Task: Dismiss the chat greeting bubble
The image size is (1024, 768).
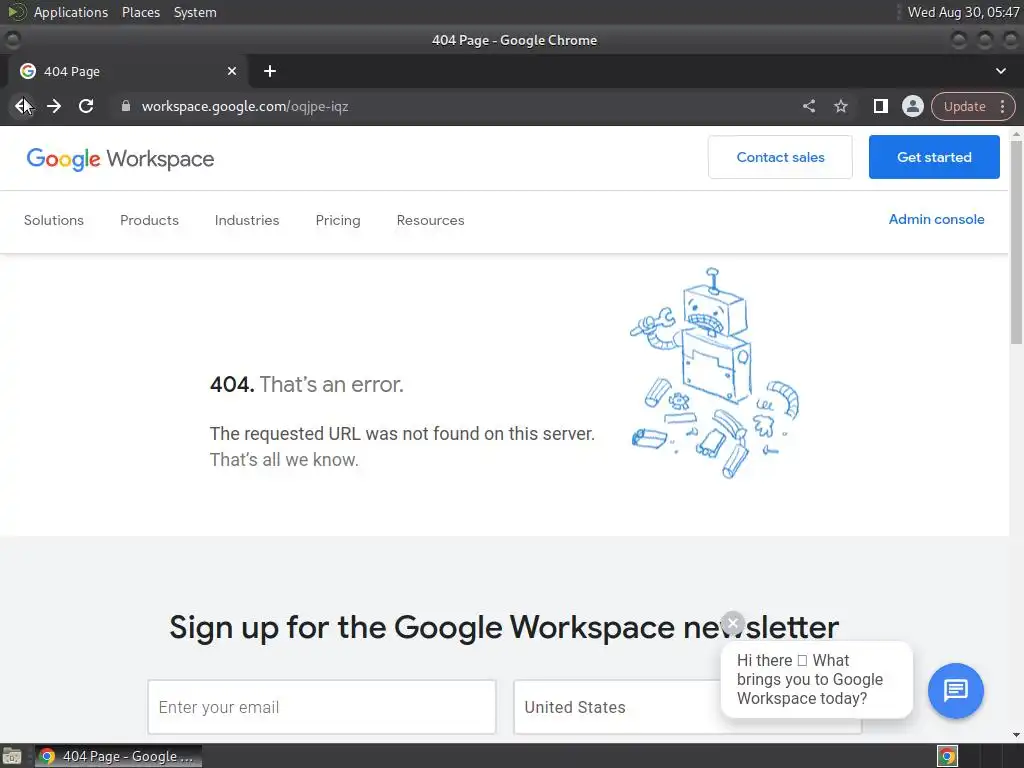Action: [x=733, y=623]
